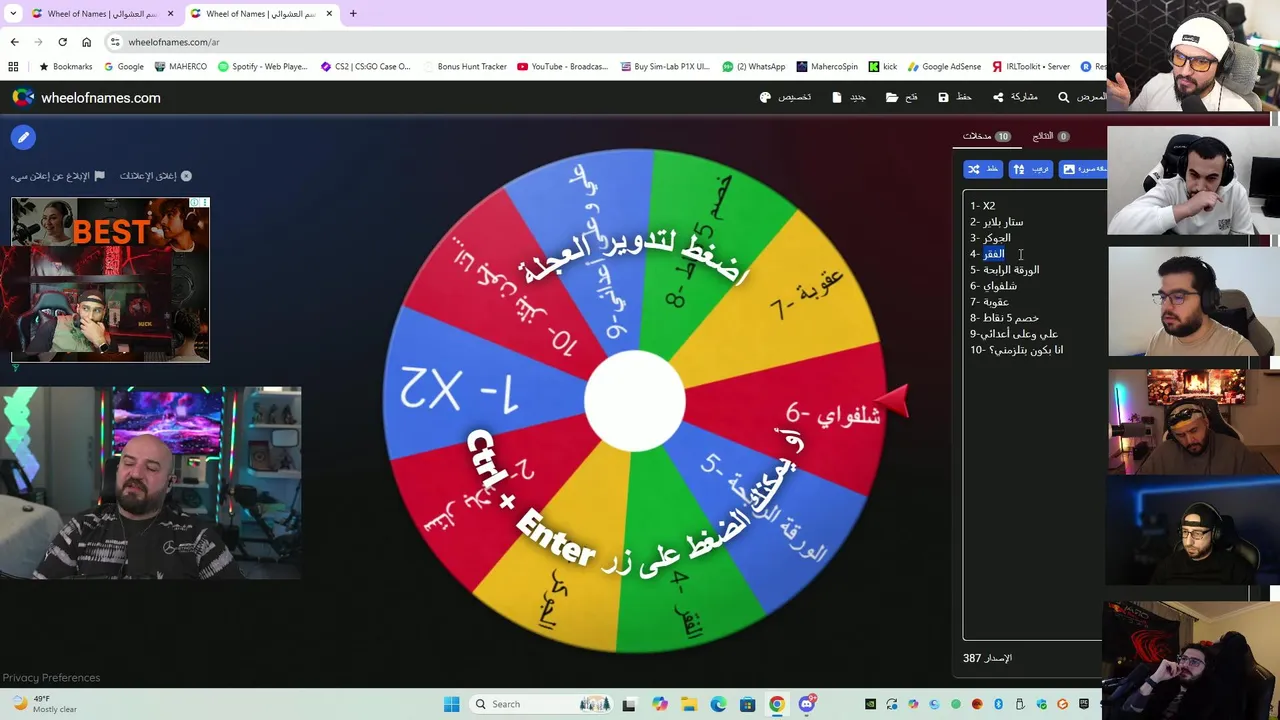Viewport: 1280px width, 720px height.
Task: Click the wheelofnames.com logo
Action: (86, 97)
